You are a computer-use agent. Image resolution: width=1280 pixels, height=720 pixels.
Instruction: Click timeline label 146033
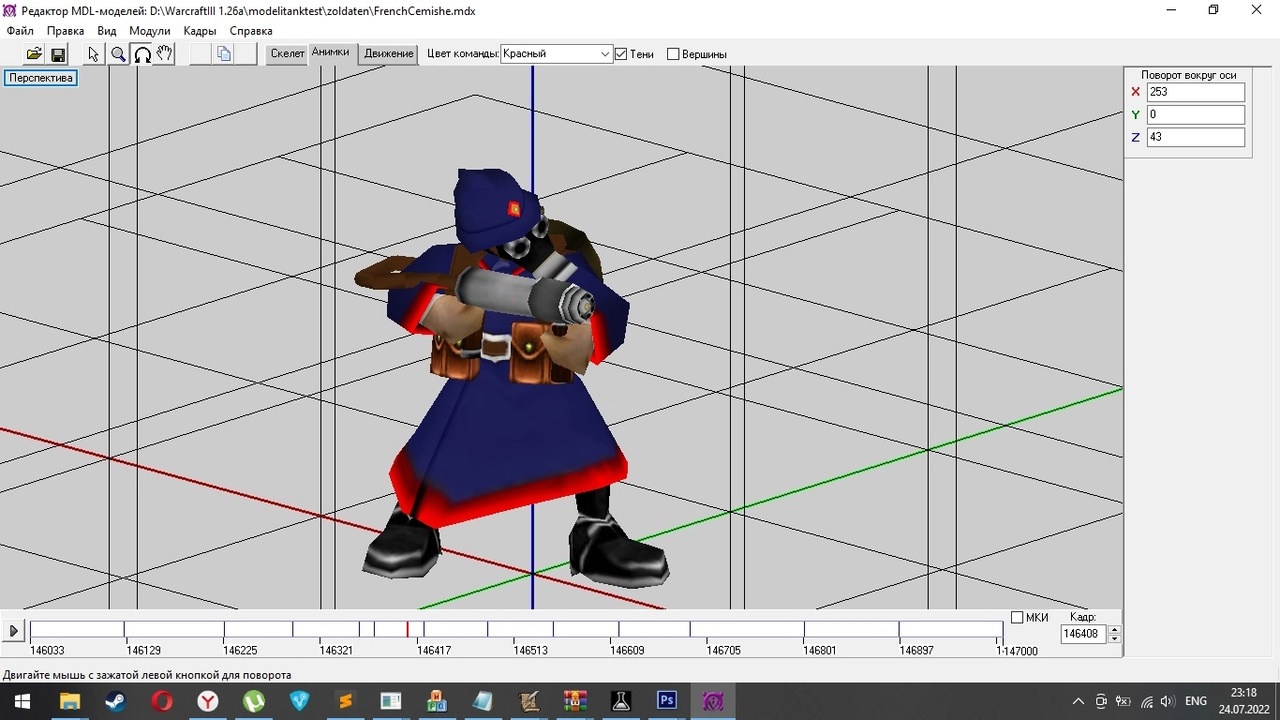47,650
